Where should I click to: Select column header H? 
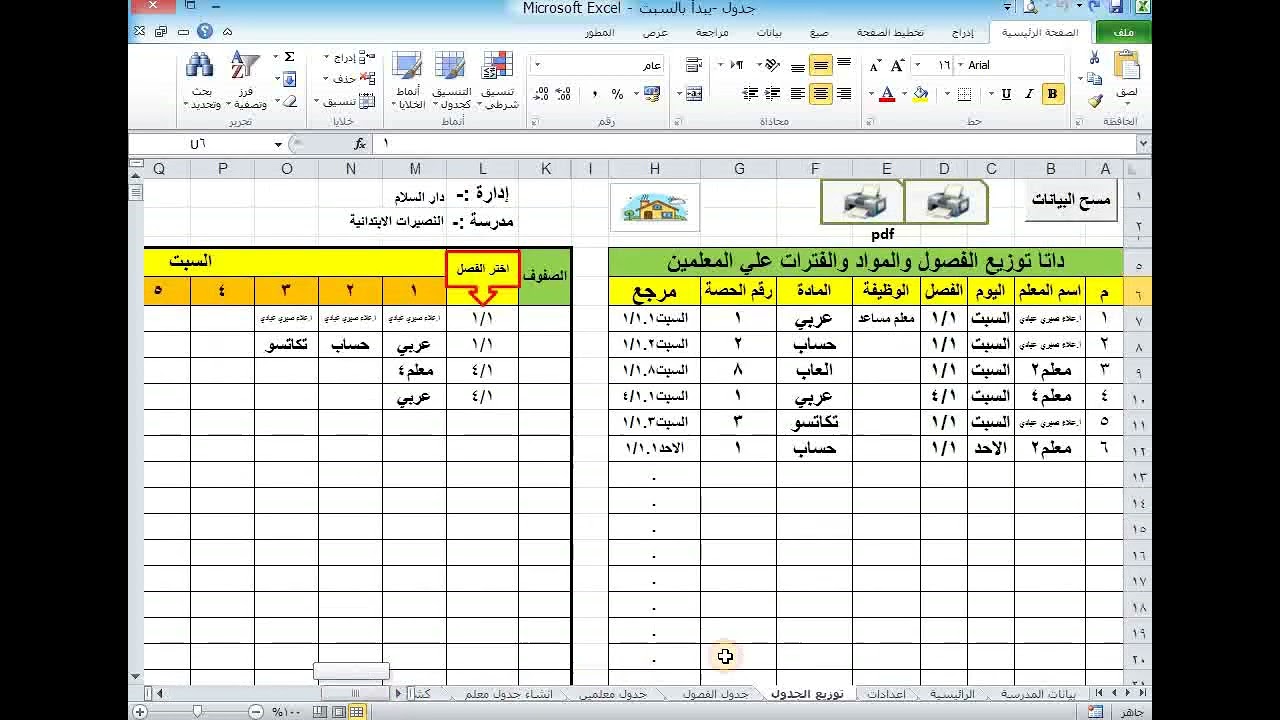click(x=654, y=169)
